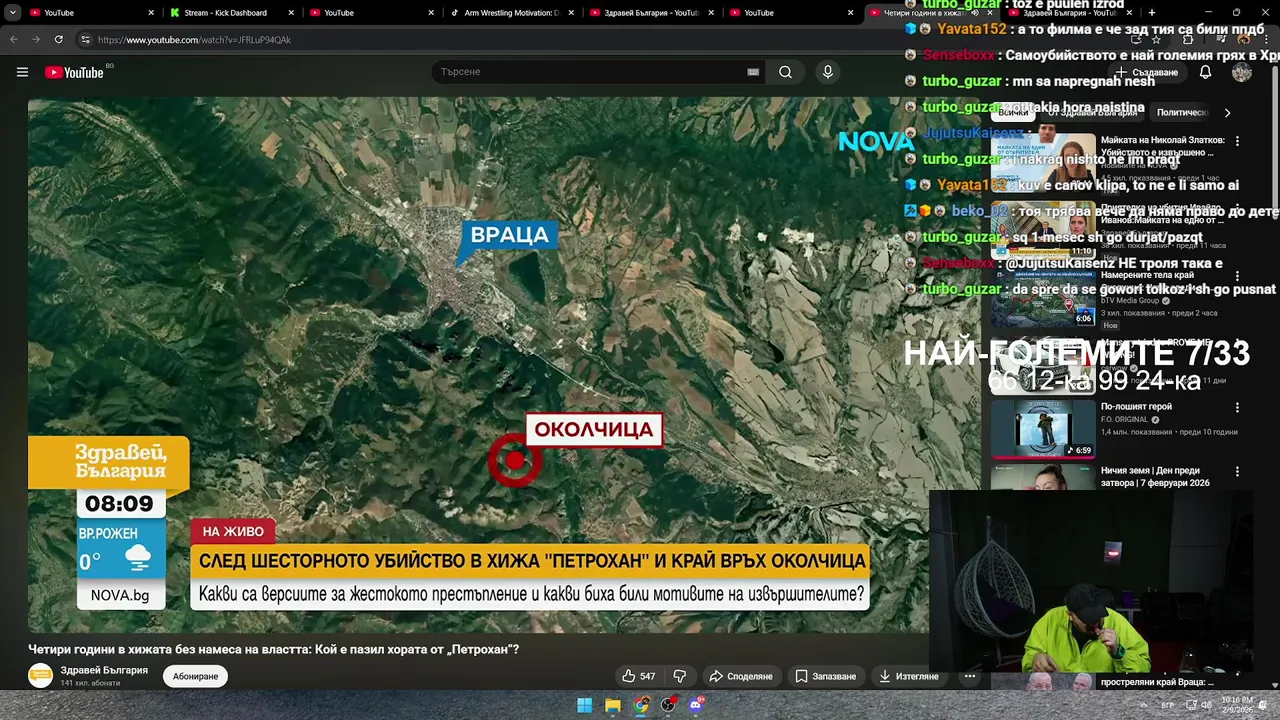Start voice search with the microphone icon
Viewport: 1280px width, 720px height.
pyautogui.click(x=827, y=72)
